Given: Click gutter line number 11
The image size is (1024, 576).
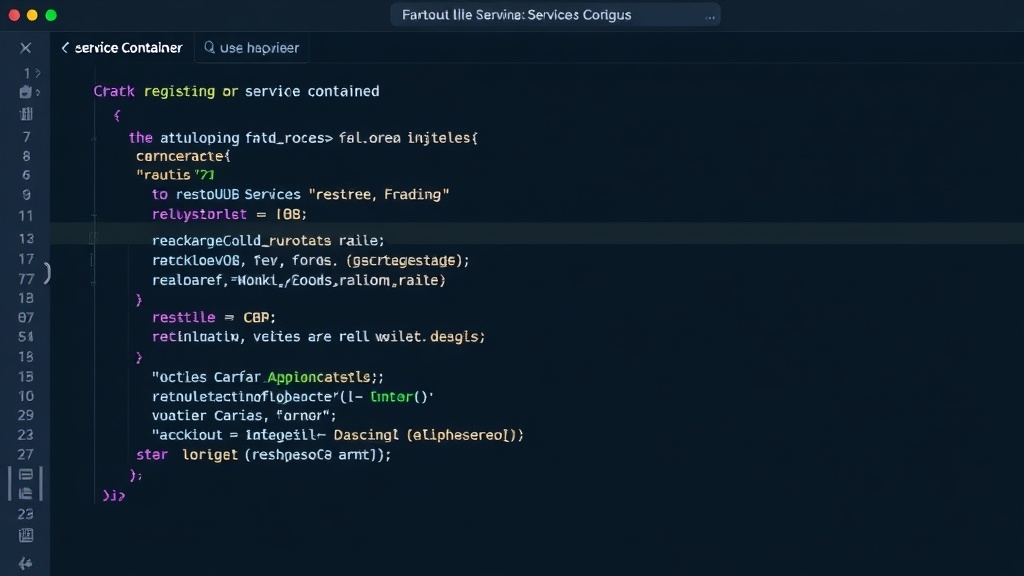Looking at the screenshot, I should click(x=25, y=216).
